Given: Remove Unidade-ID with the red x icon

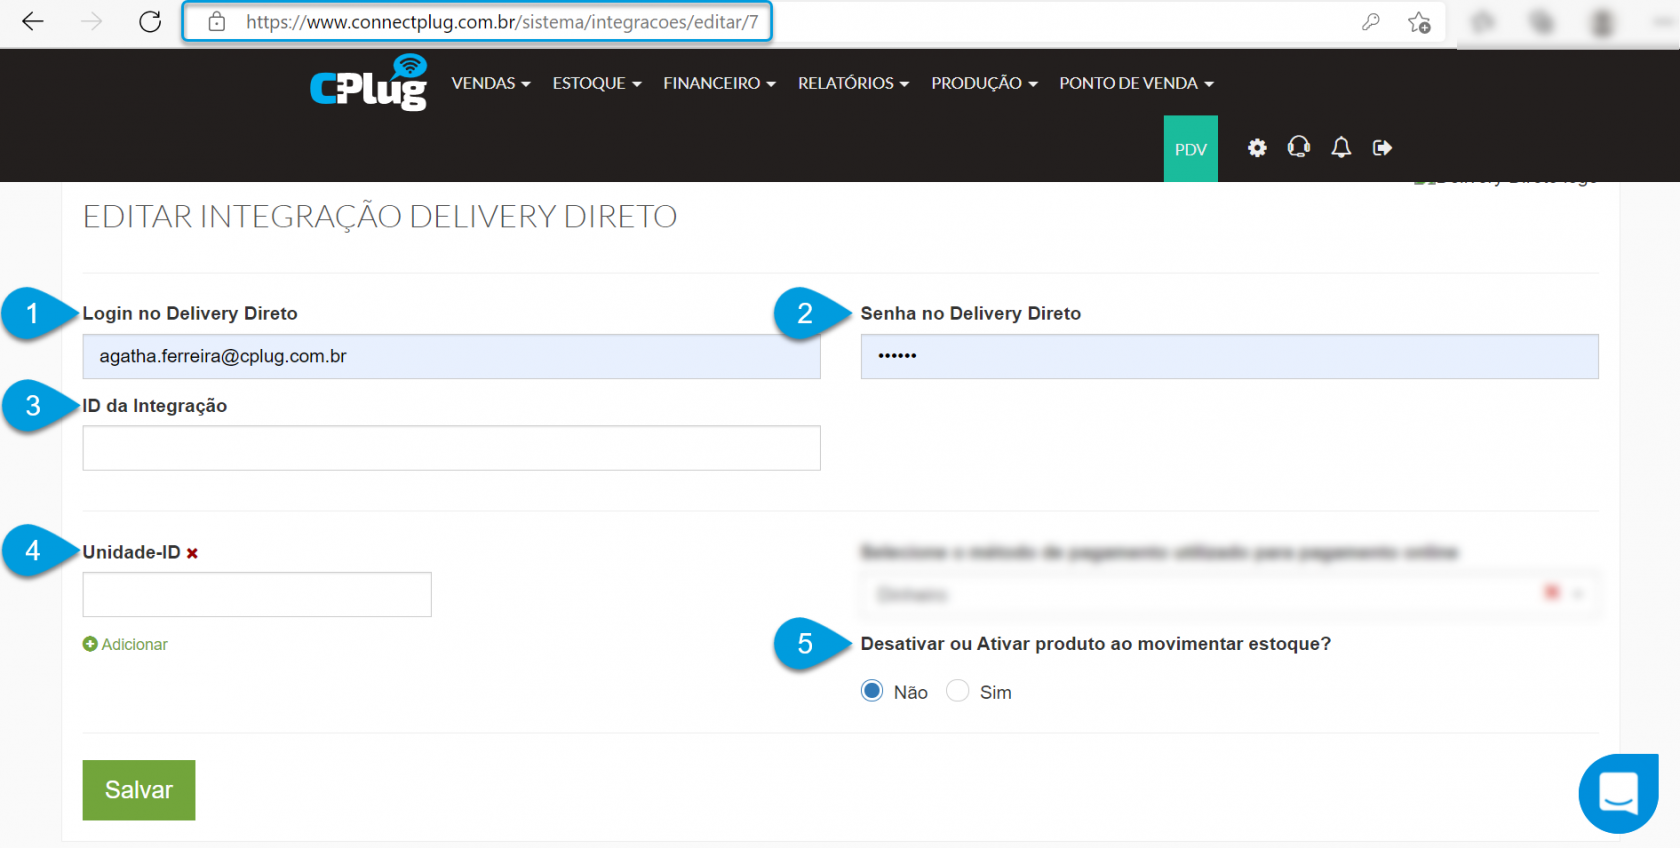Looking at the screenshot, I should pyautogui.click(x=192, y=553).
